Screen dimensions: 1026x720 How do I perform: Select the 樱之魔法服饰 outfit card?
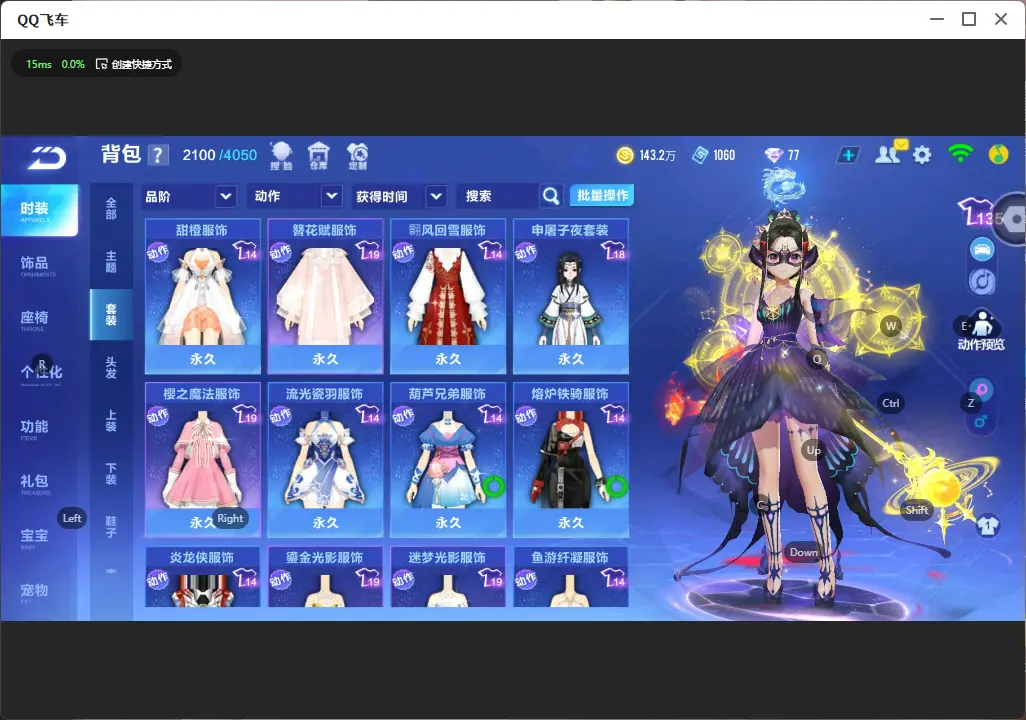click(203, 459)
